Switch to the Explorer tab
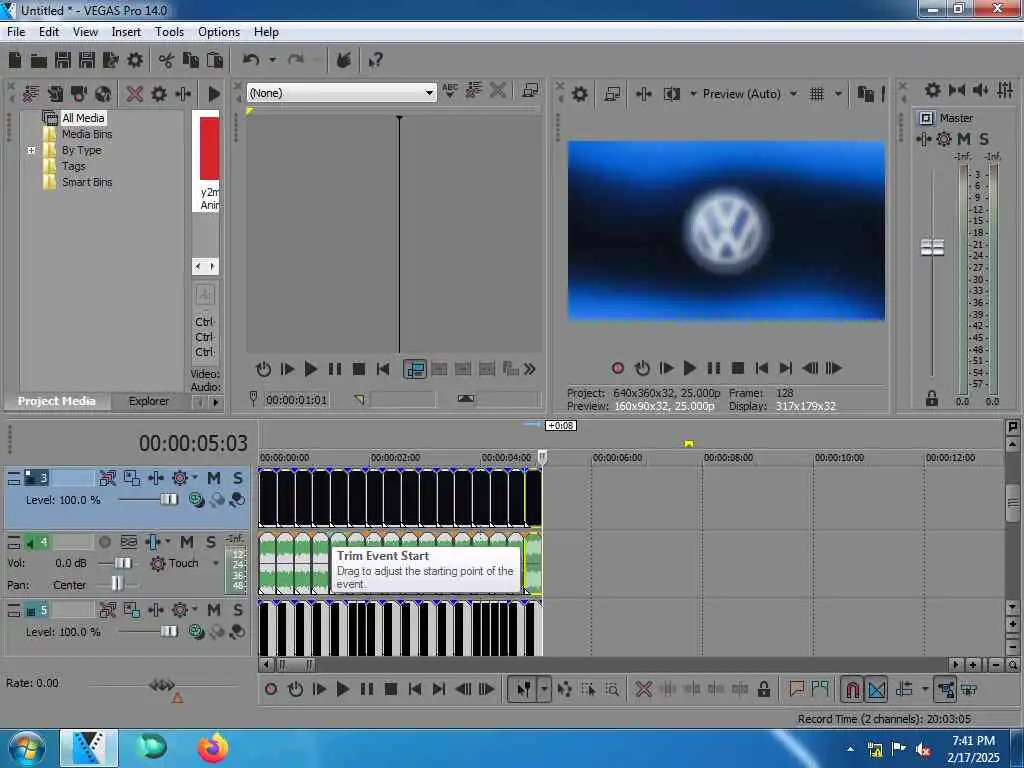Viewport: 1024px width, 768px height. point(149,401)
